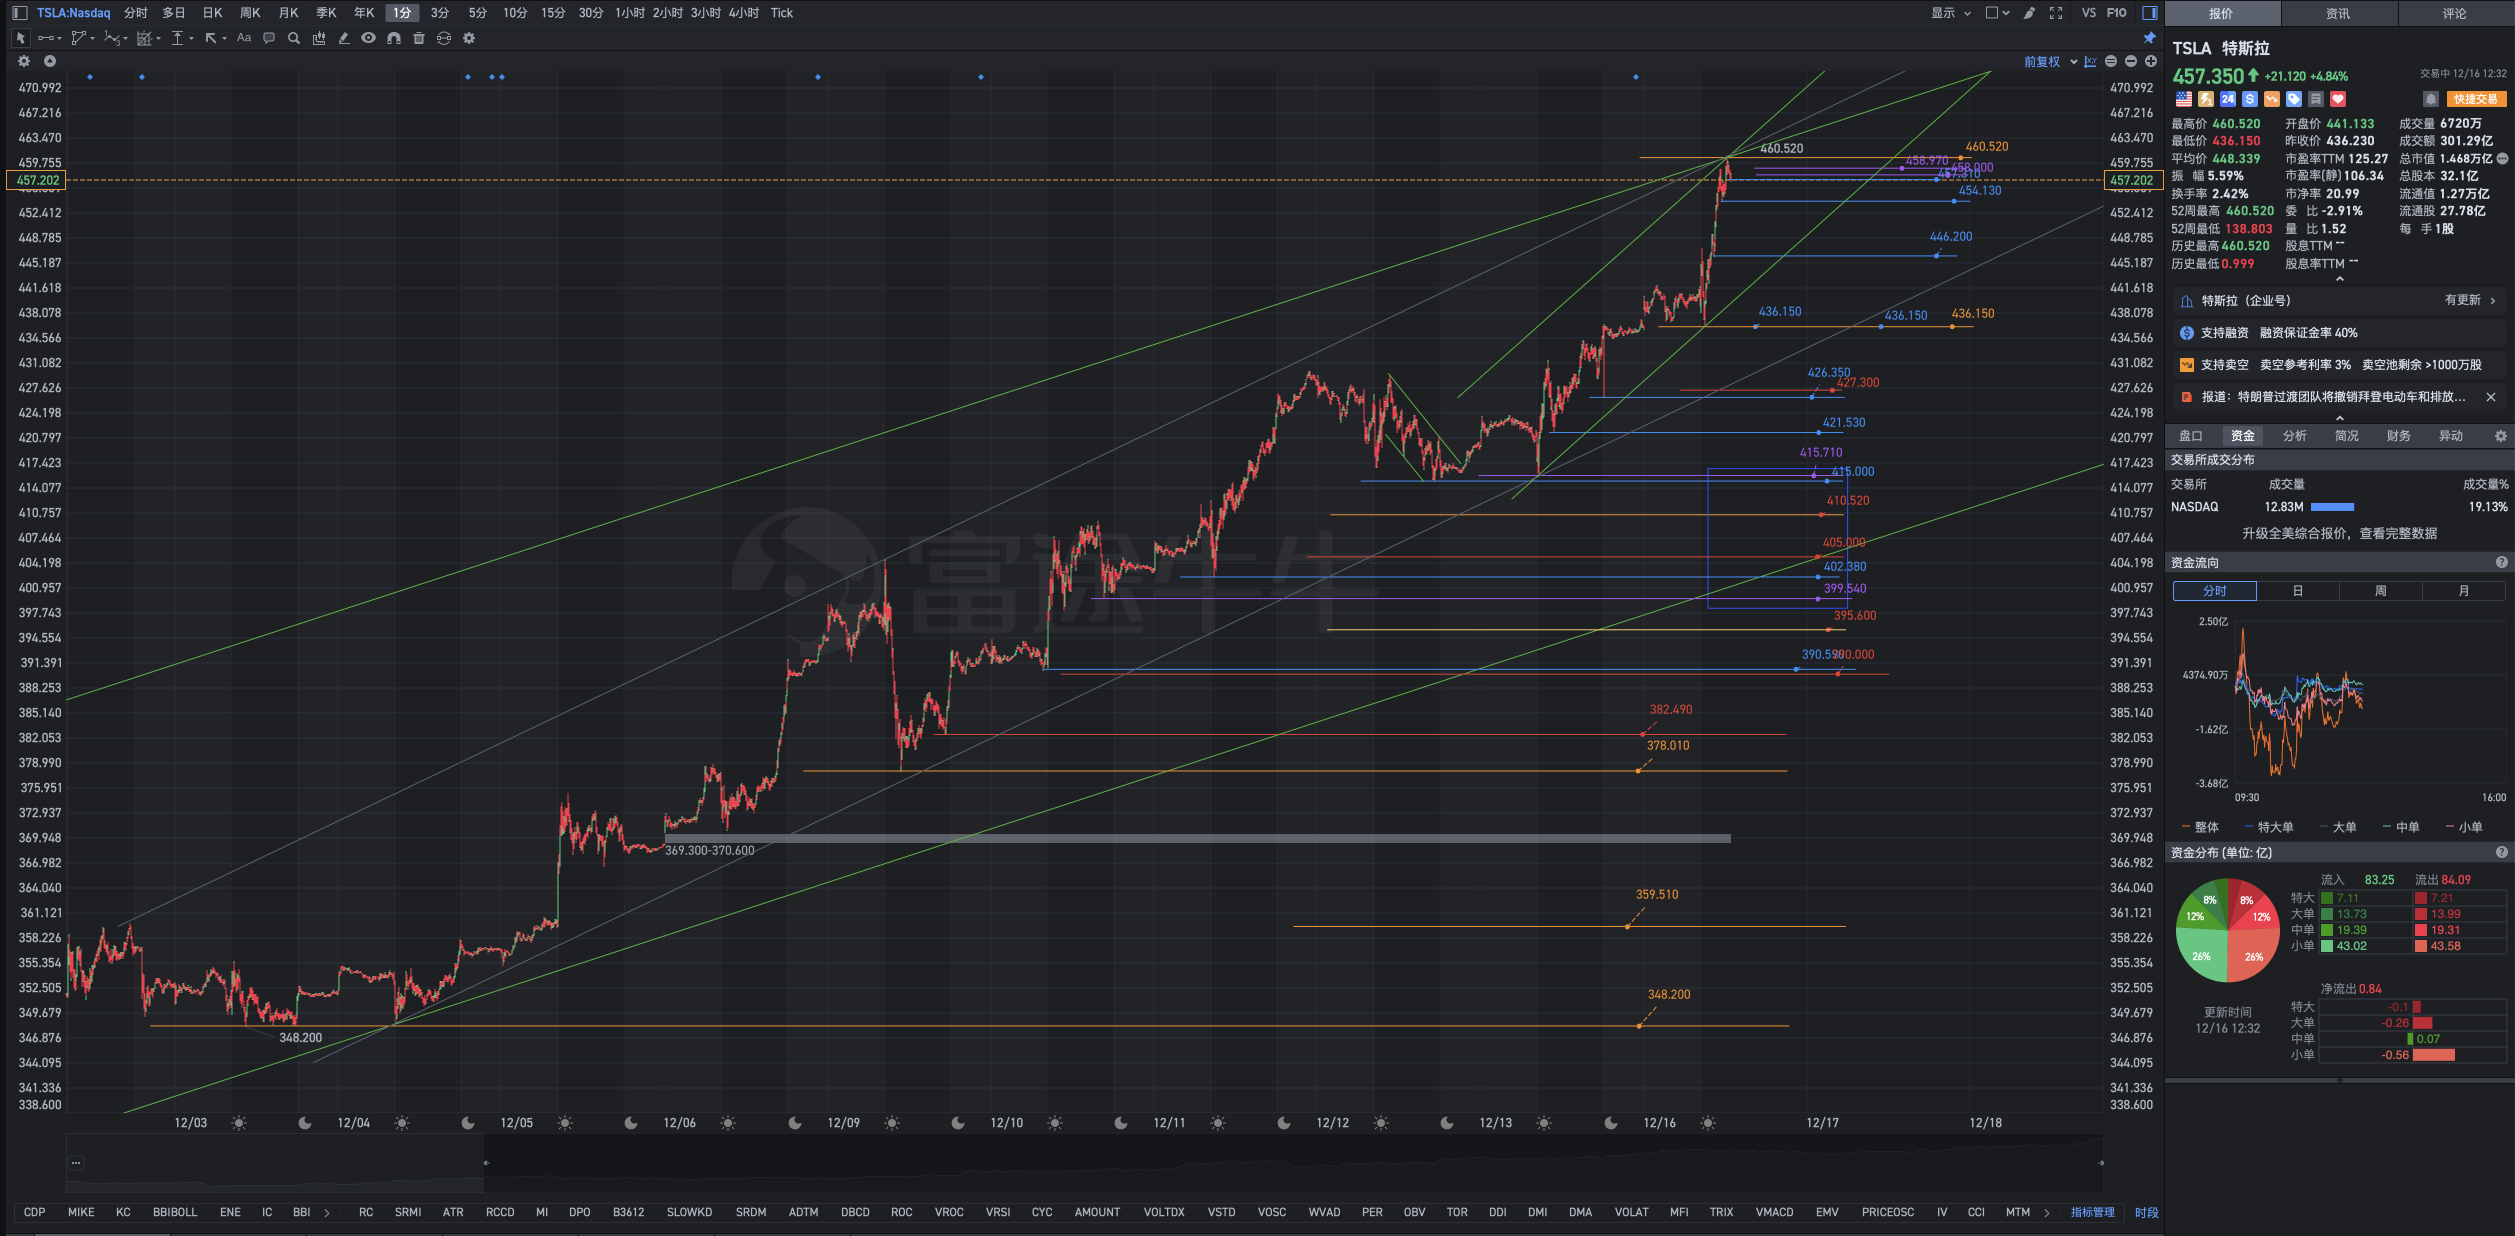This screenshot has width=2515, height=1236.
Task: Open the 资讯 news tab
Action: tap(2338, 13)
